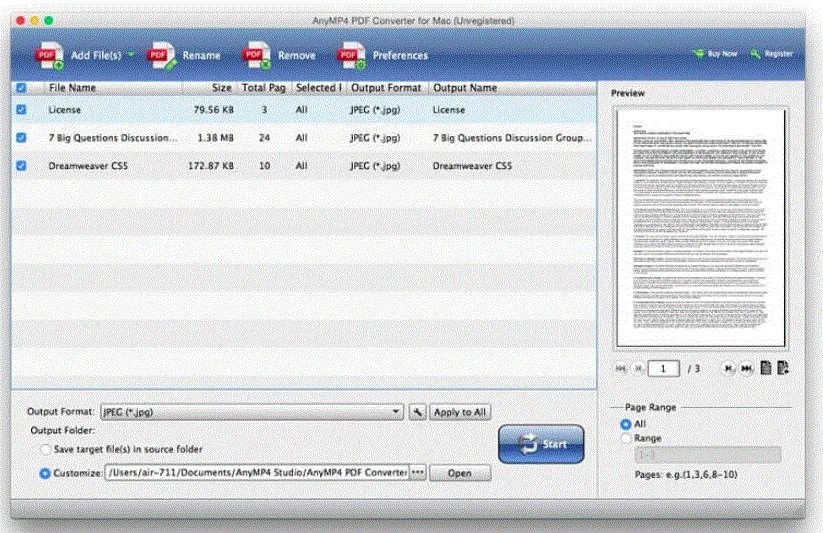823x533 pixels.
Task: Click the wrench output settings icon
Action: [x=417, y=412]
